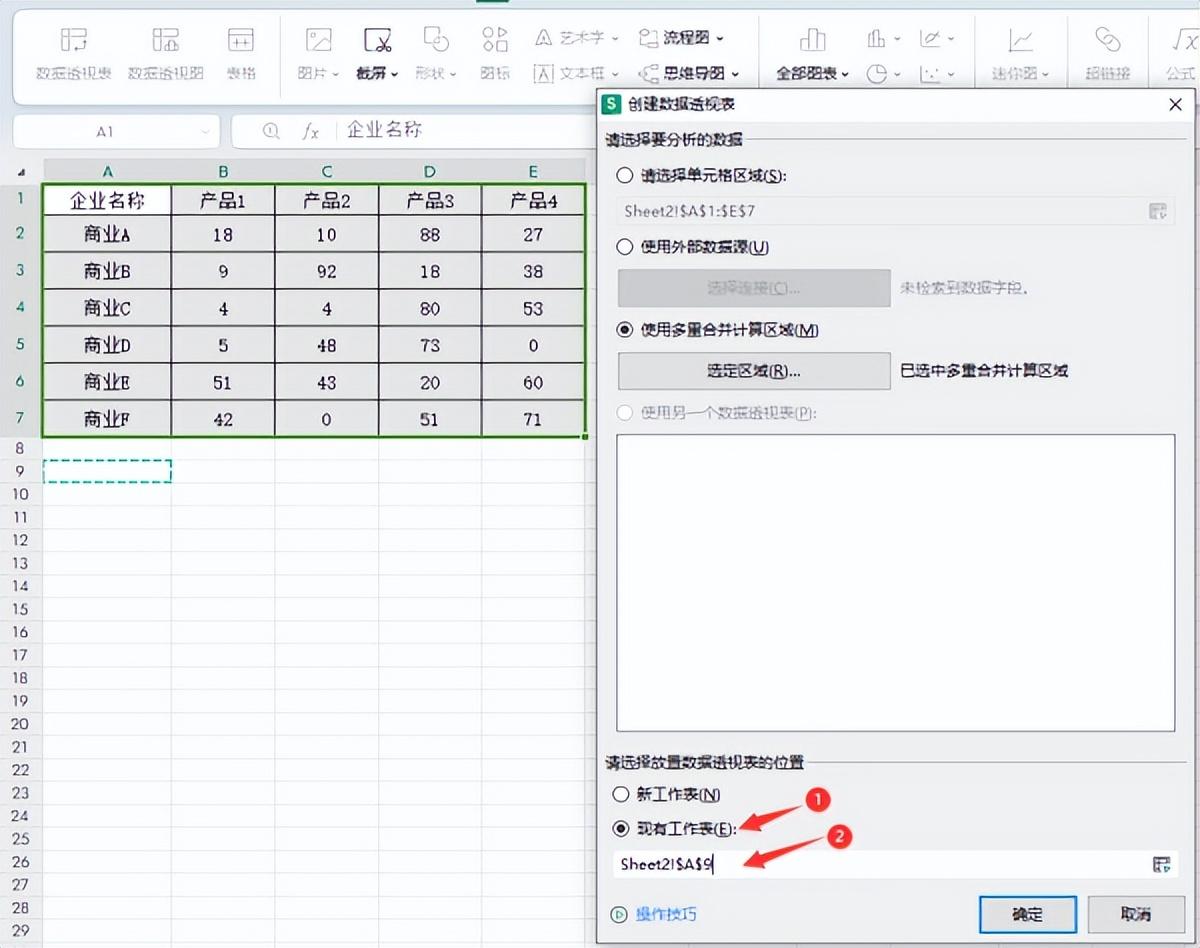Select the 使用外部数据源 radio option
Image resolution: width=1200 pixels, height=948 pixels.
625,247
